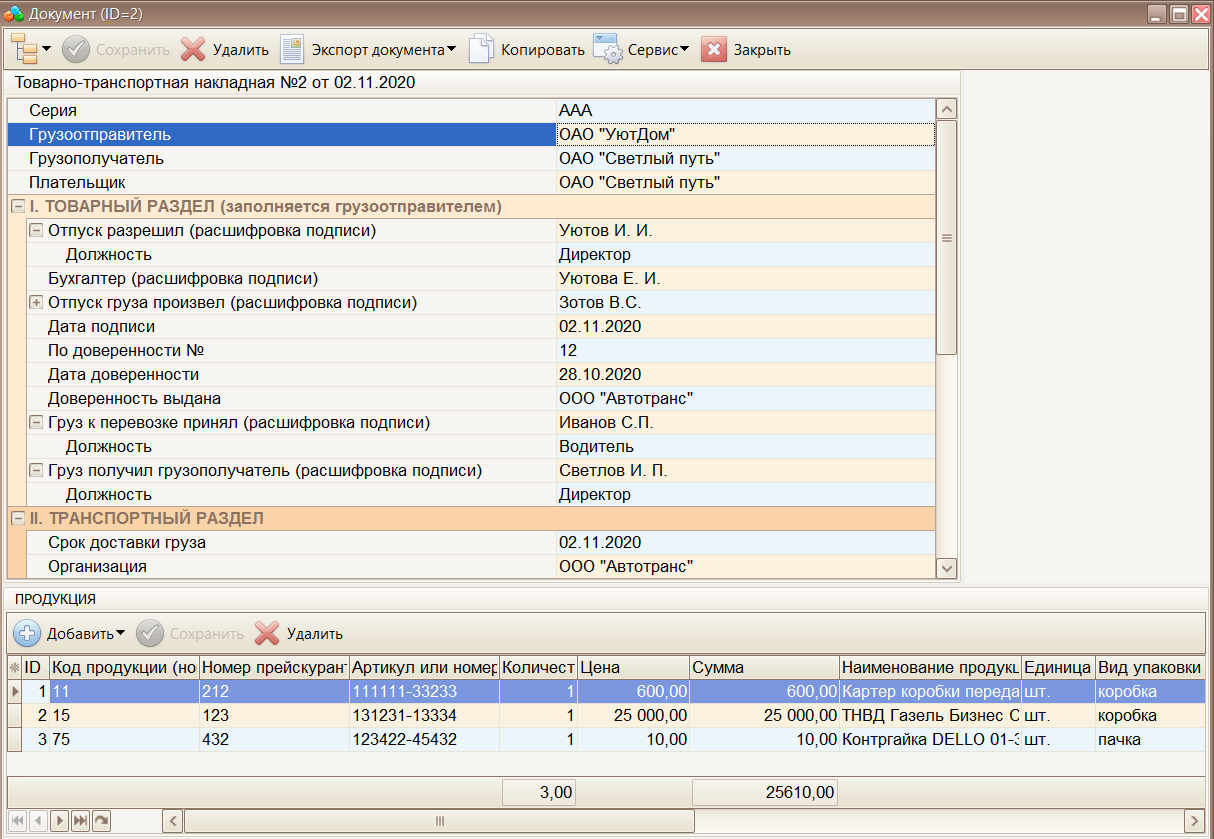
Task: Click property grid scroll-up arrow
Action: pyautogui.click(x=946, y=110)
